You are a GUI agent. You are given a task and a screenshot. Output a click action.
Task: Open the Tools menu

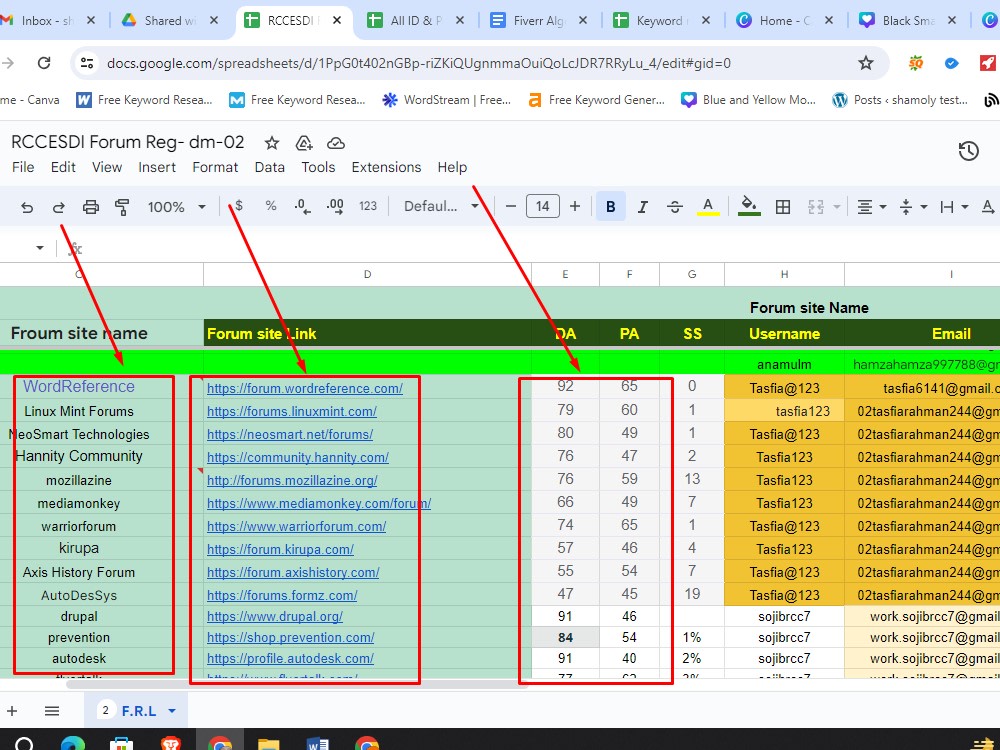(x=318, y=167)
